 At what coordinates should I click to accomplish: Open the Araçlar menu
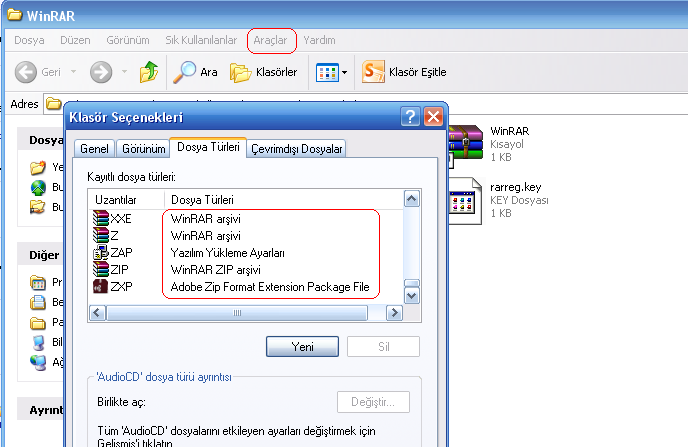click(x=270, y=40)
